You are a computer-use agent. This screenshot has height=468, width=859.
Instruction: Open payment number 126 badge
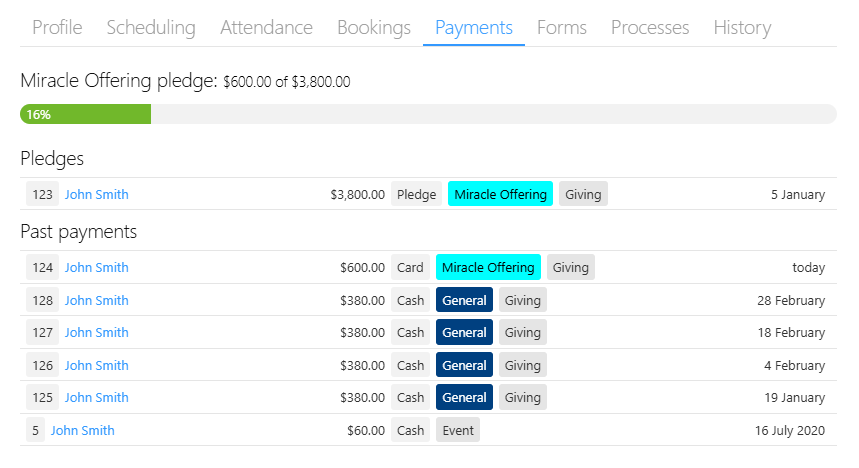[42, 365]
